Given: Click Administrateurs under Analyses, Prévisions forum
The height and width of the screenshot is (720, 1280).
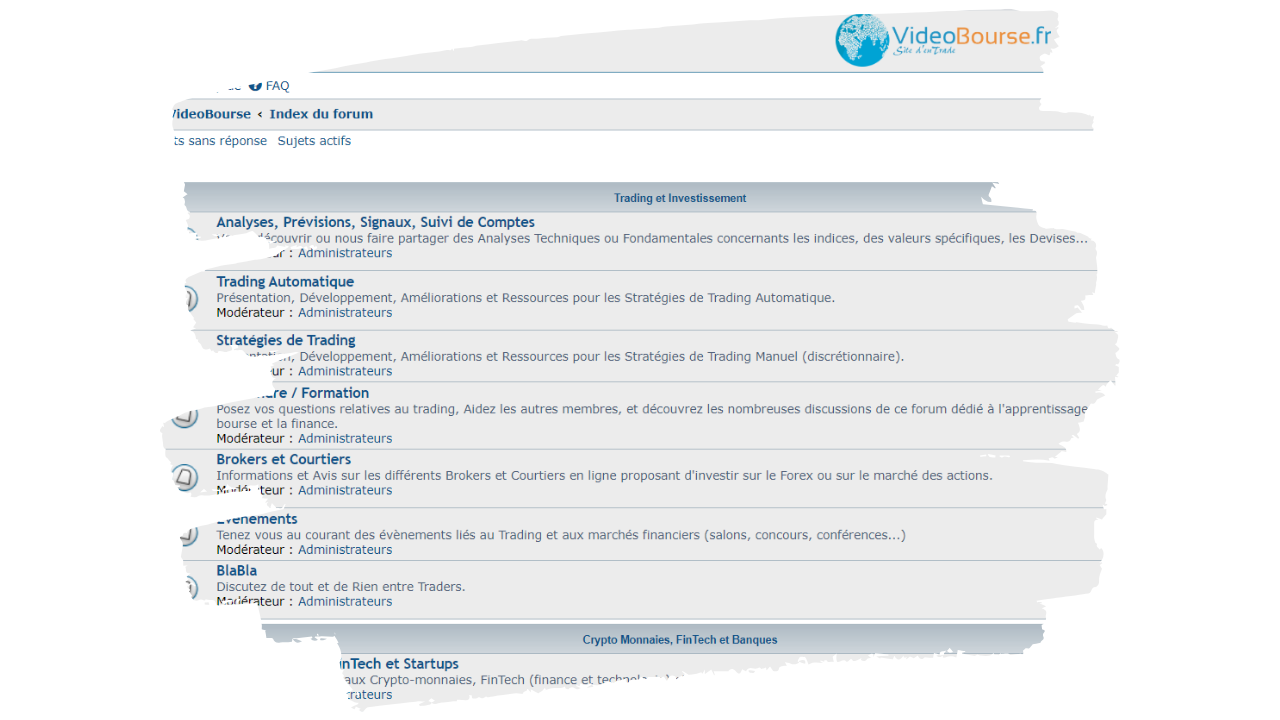Looking at the screenshot, I should [x=345, y=253].
